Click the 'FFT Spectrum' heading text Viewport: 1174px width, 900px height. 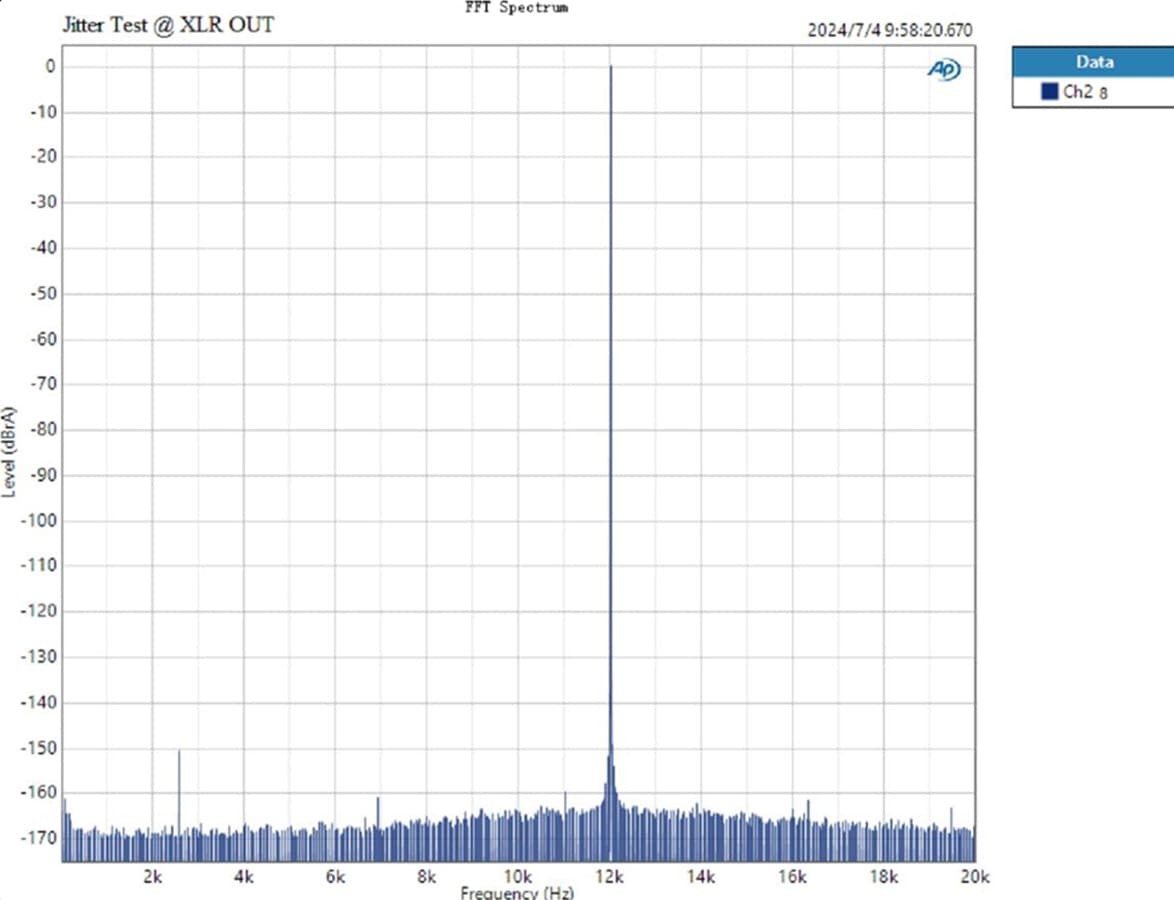tap(517, 7)
